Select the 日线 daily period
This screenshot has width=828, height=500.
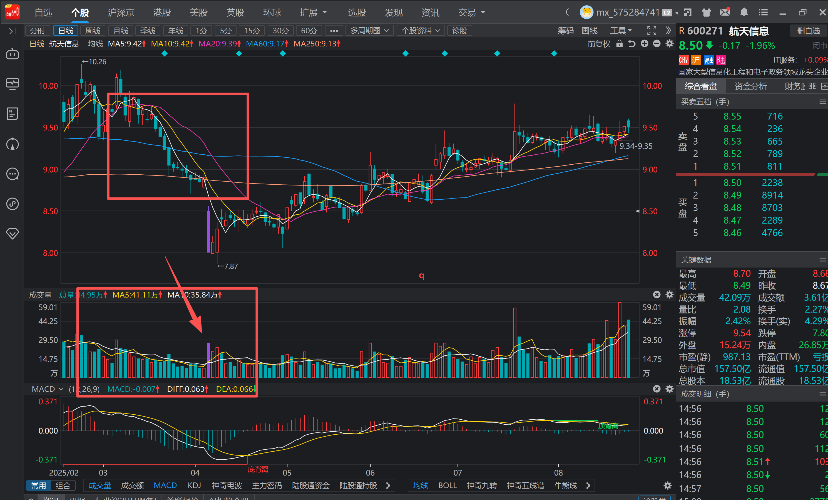[x=65, y=31]
